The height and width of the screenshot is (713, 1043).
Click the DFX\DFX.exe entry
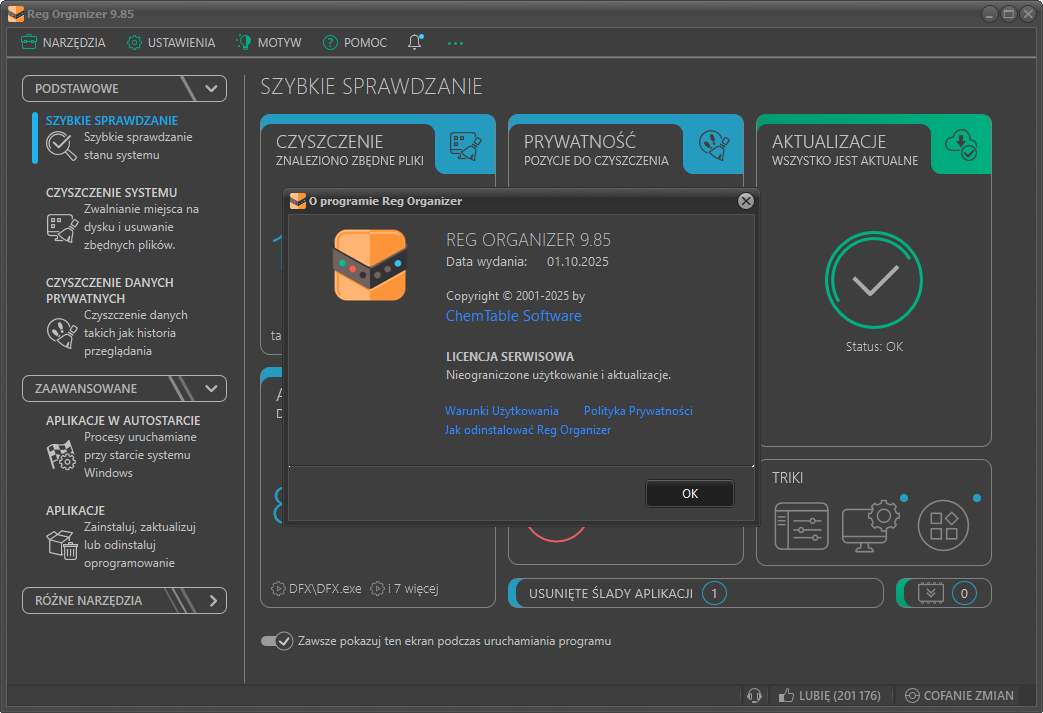pos(317,589)
